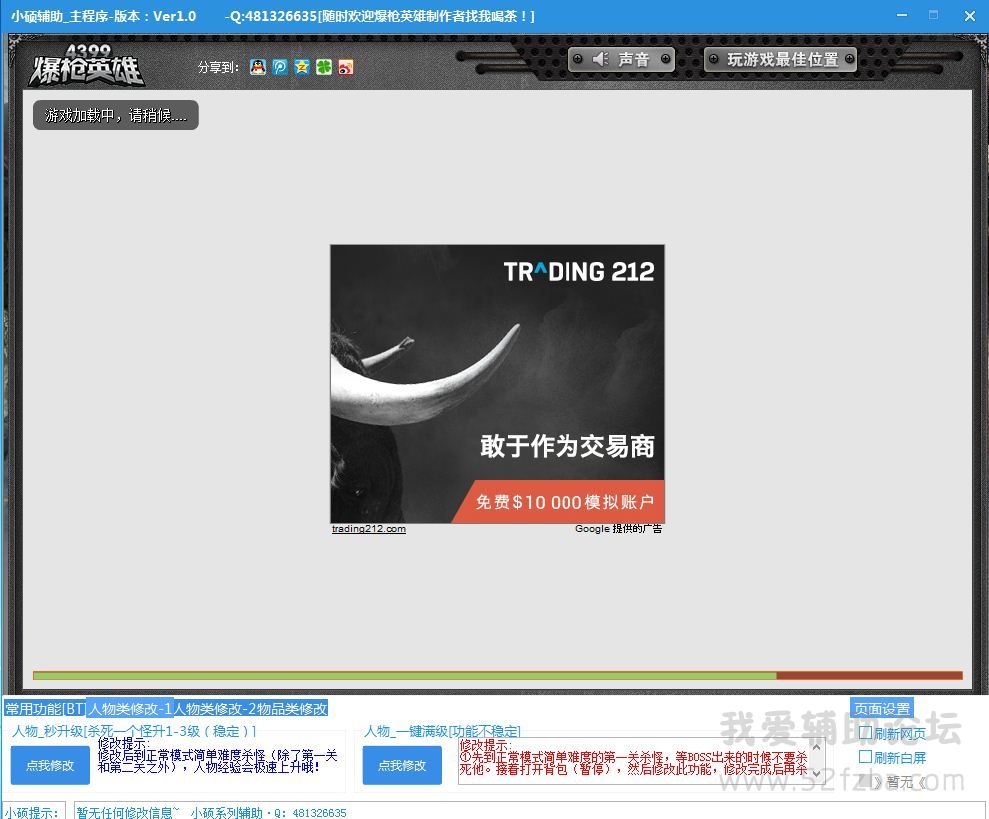Click the Tencent Weibo share icon
Viewport: 989px width, 819px height.
click(280, 67)
